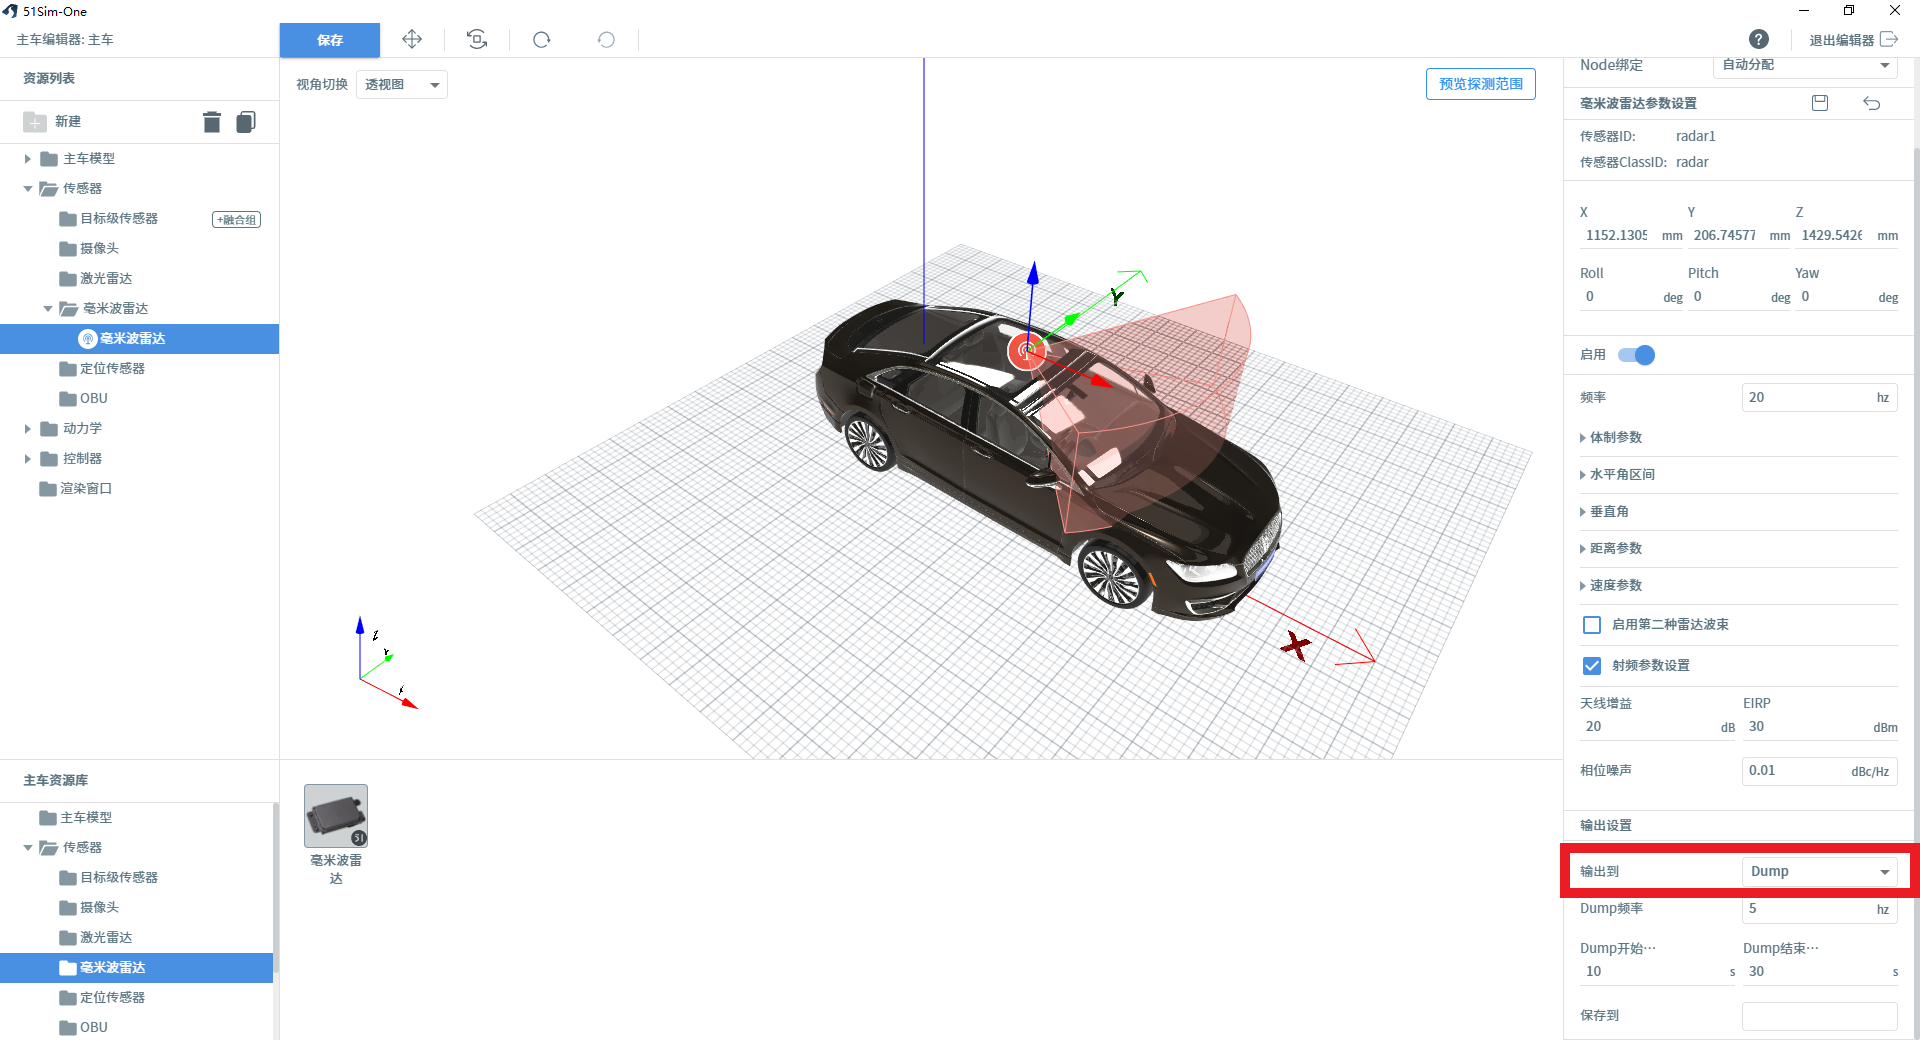Open the help question mark icon
Screen dimensions: 1920x1040
coord(1759,39)
